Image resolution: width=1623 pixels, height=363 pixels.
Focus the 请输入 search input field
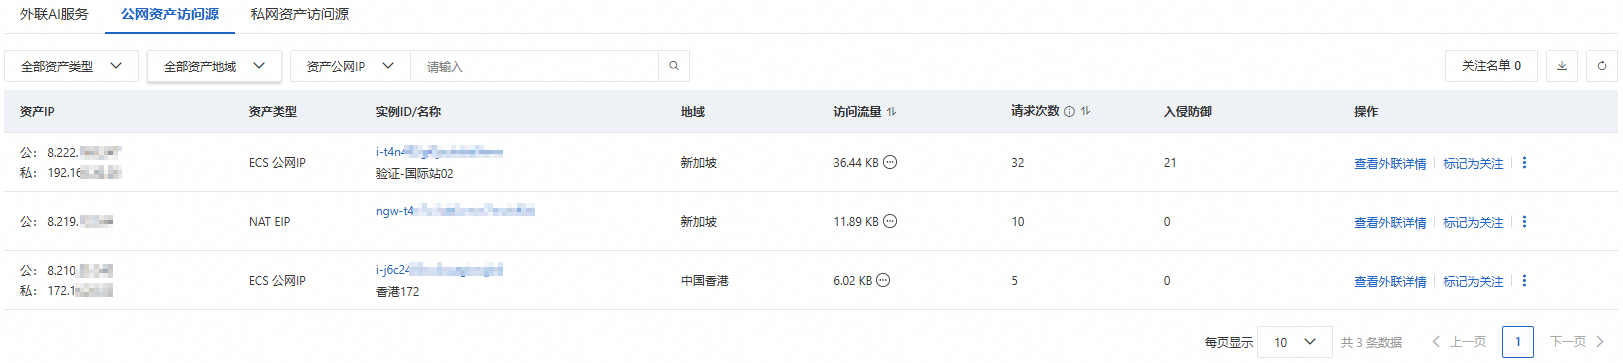click(535, 66)
